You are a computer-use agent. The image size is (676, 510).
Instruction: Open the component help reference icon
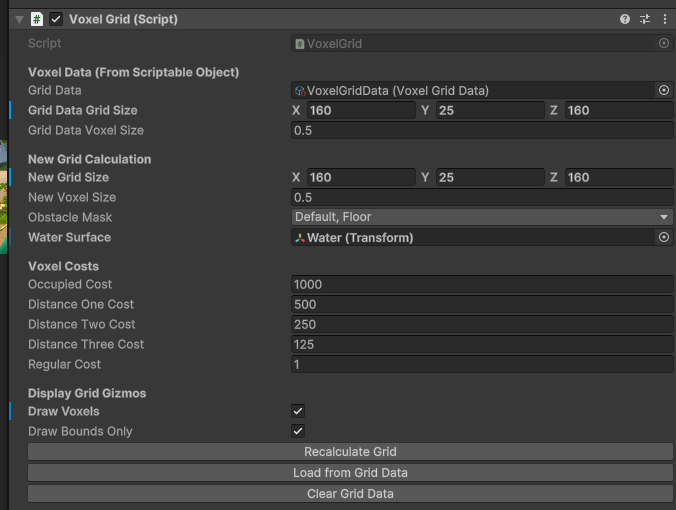point(625,19)
